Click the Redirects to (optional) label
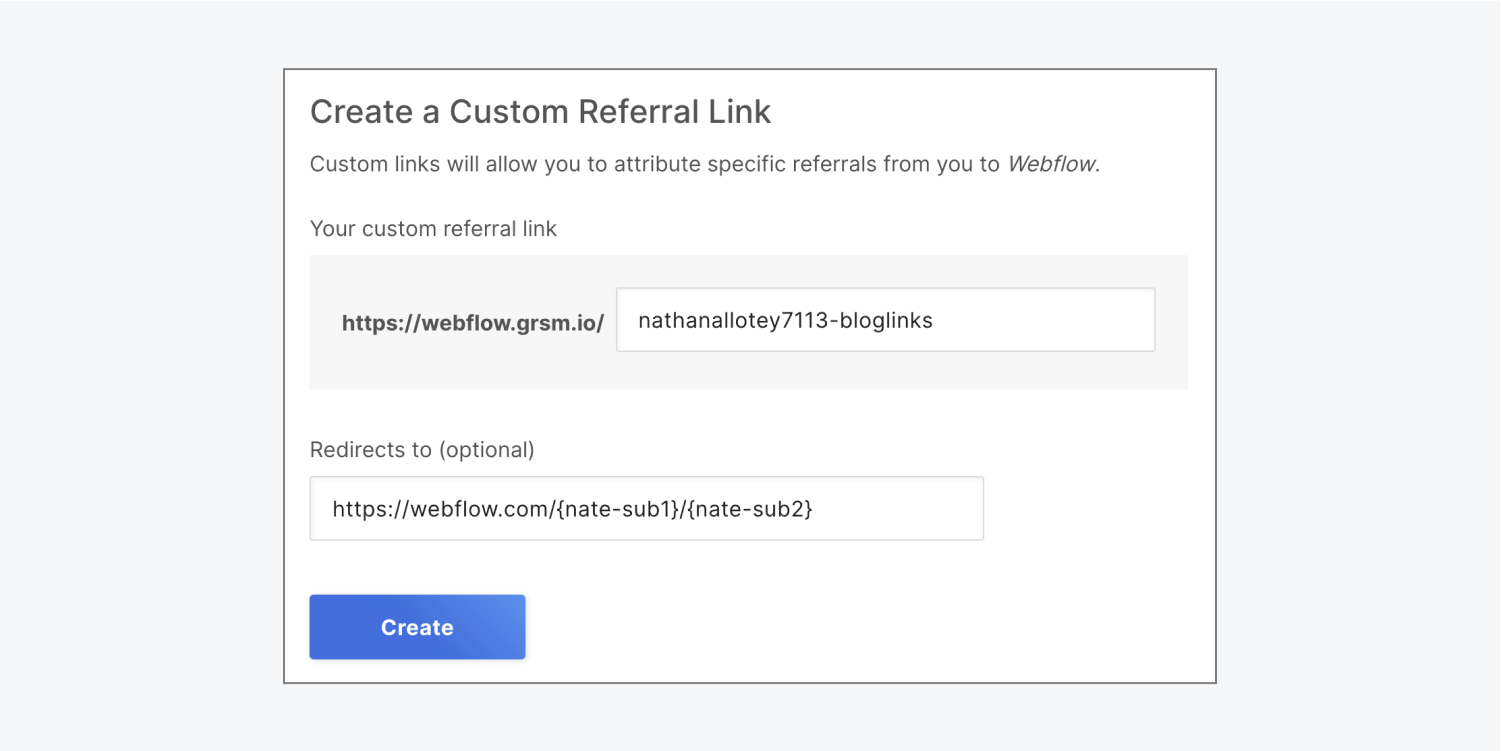Viewport: 1501px width, 751px height. (x=422, y=450)
